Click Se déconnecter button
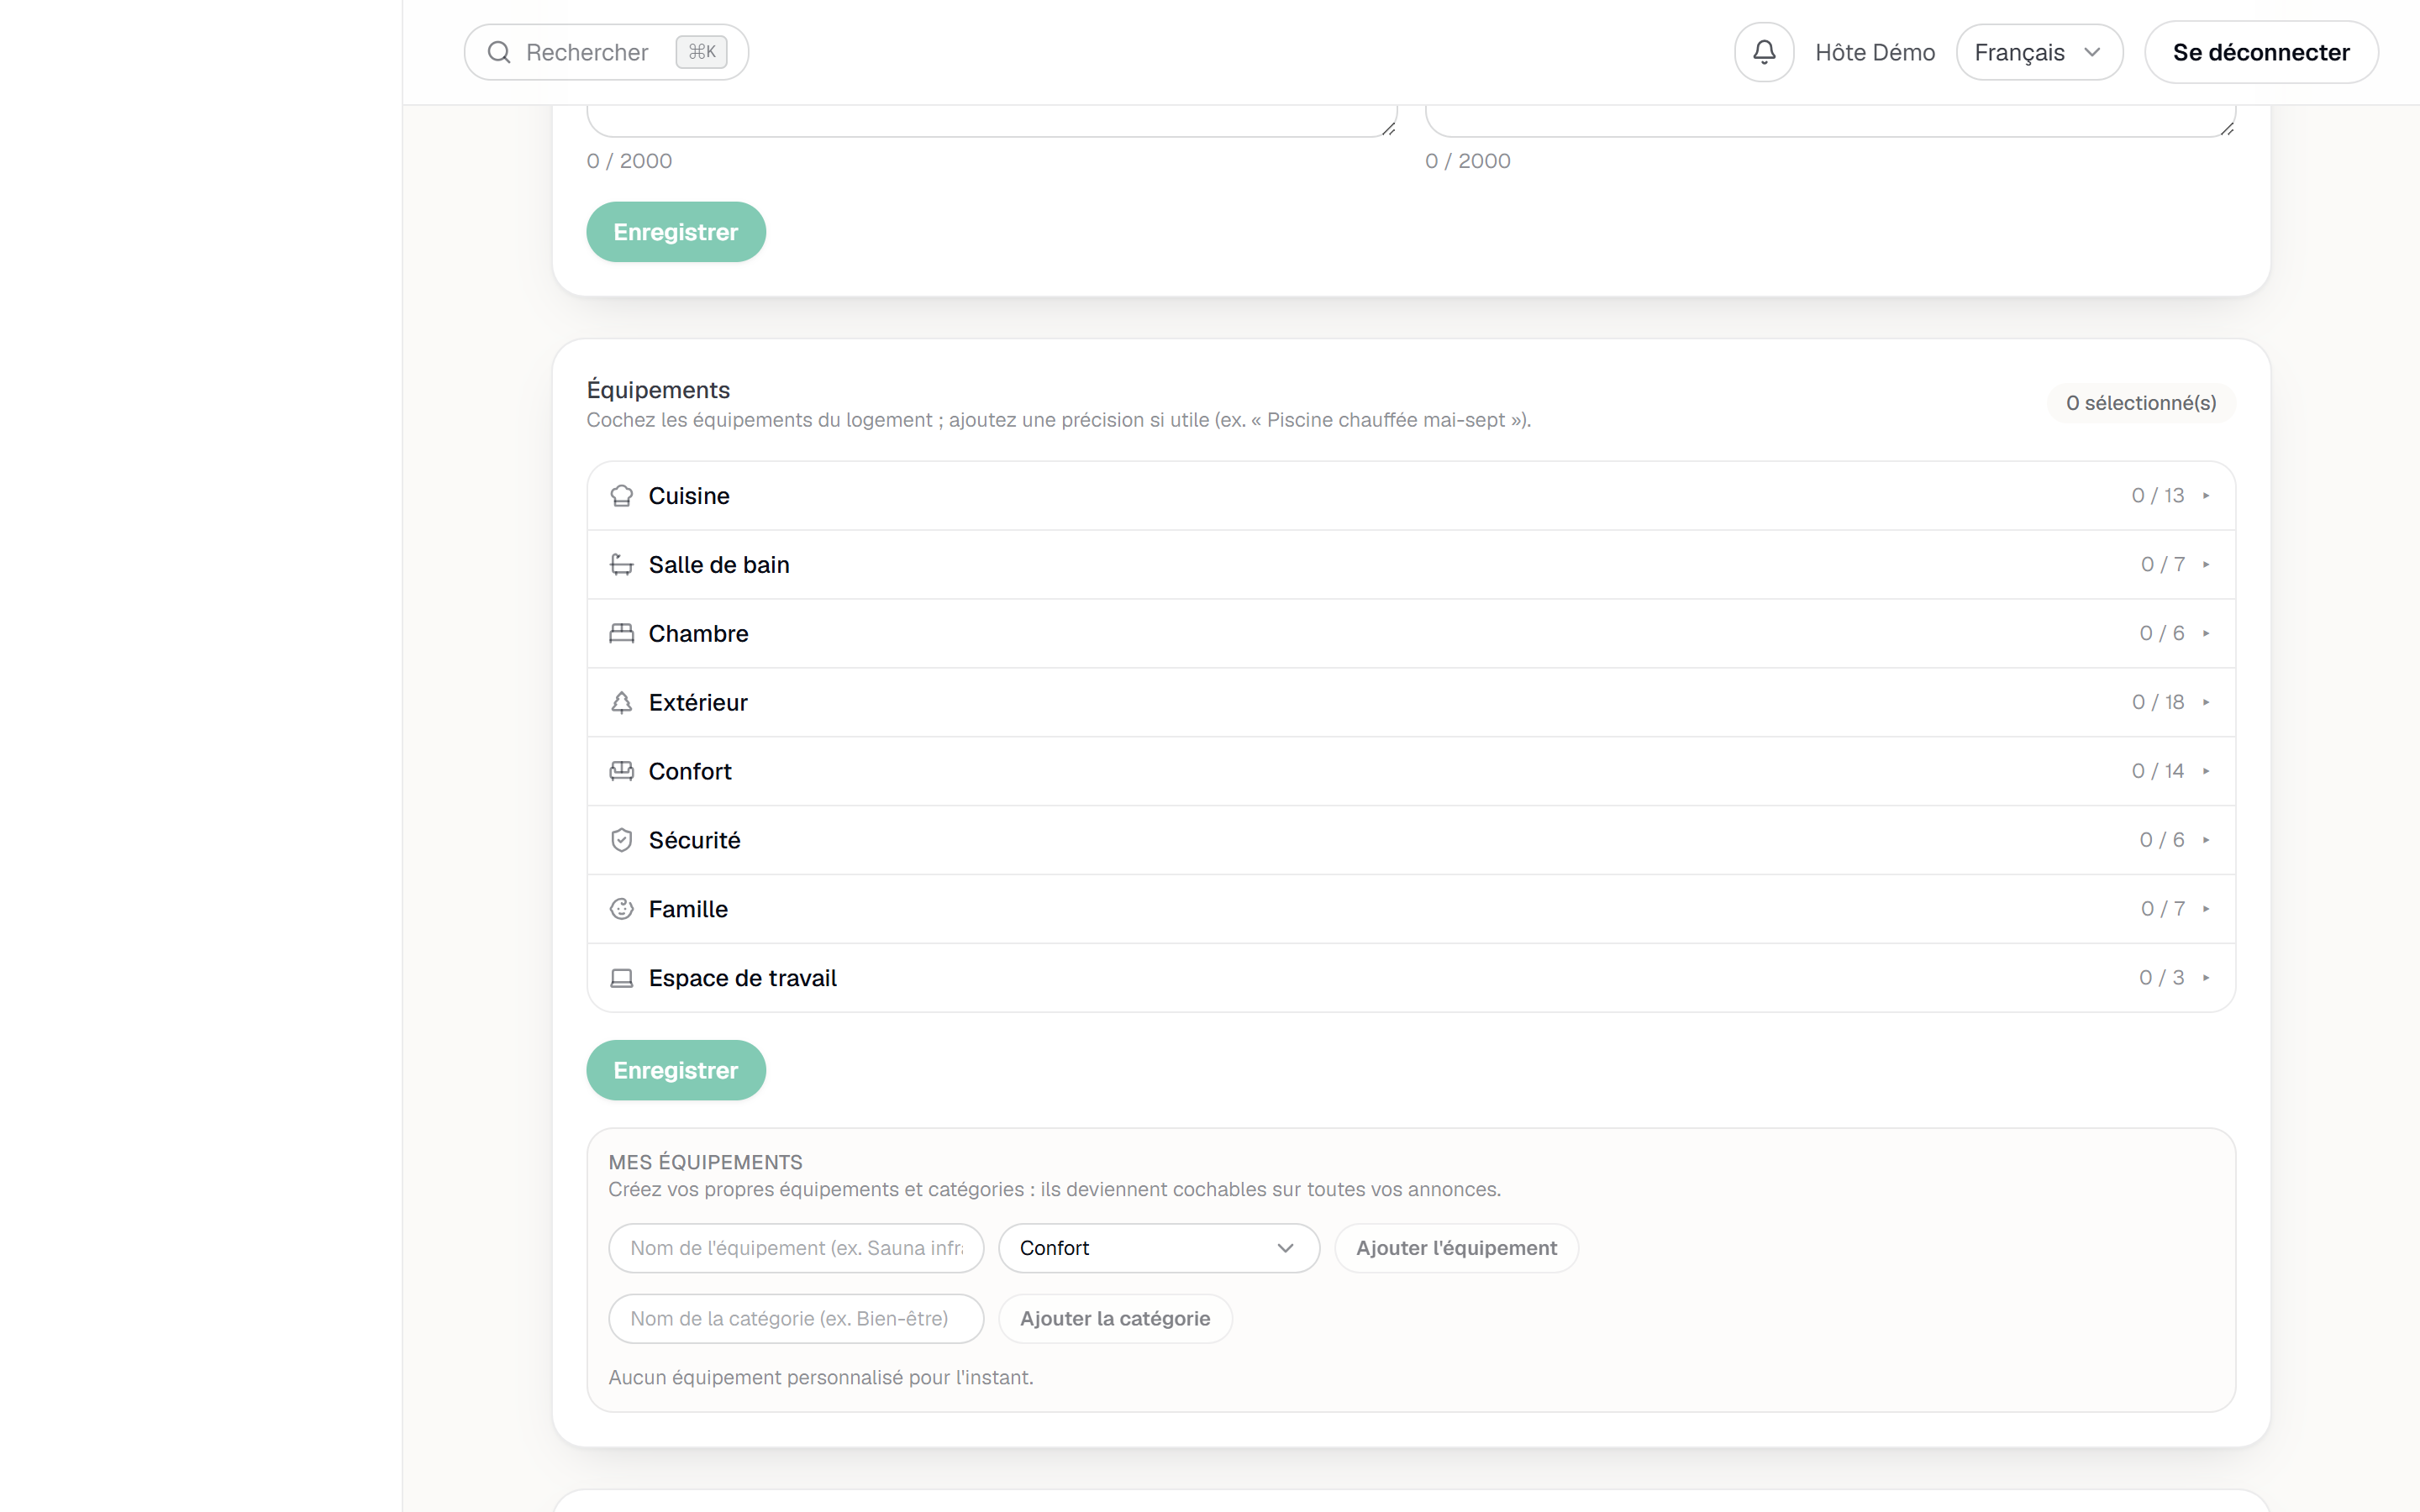Screen dimensions: 2420x1512 2261,52
